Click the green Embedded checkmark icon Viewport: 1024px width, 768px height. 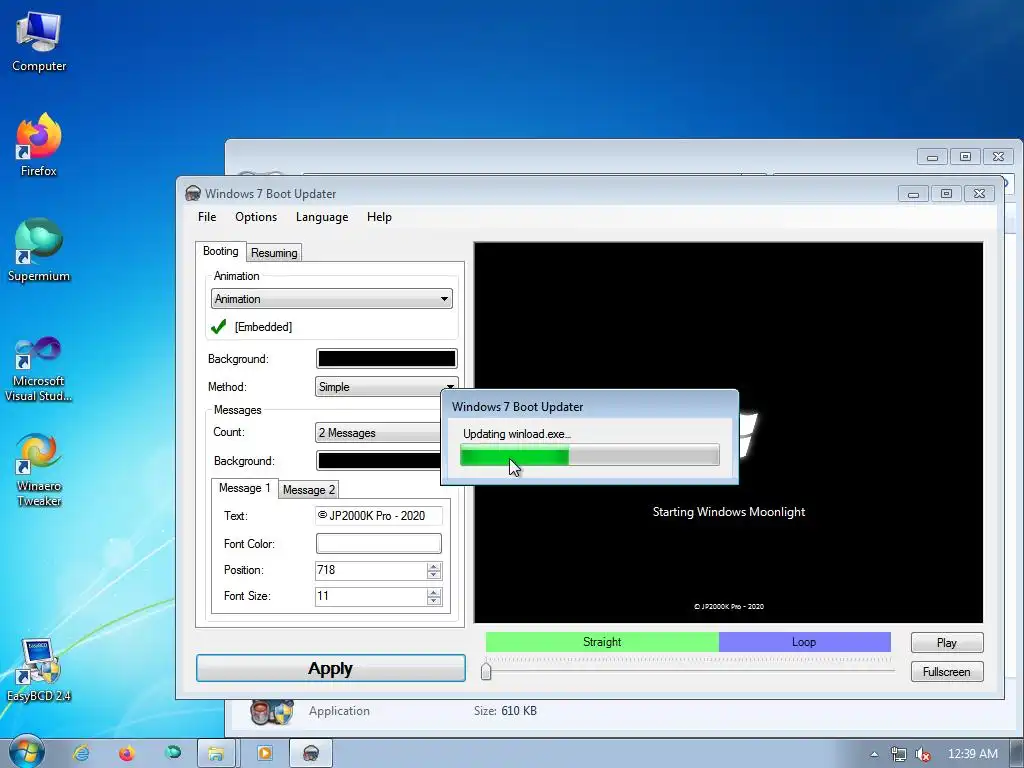(x=219, y=327)
